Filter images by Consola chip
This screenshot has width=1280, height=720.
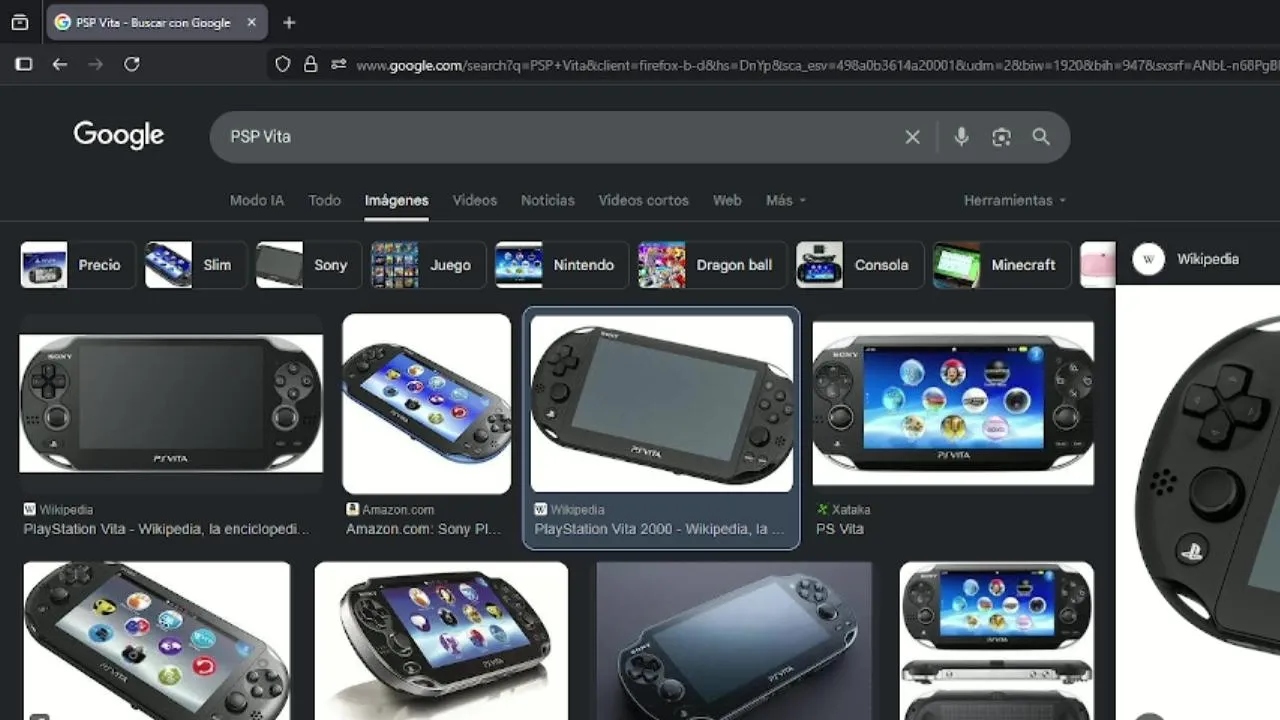coord(860,265)
